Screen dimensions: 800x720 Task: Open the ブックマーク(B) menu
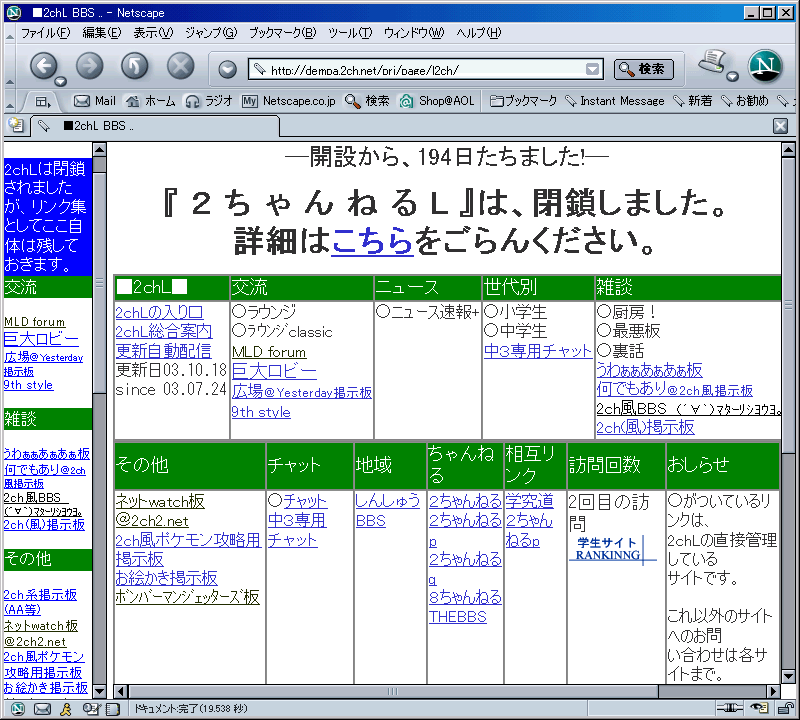[282, 33]
